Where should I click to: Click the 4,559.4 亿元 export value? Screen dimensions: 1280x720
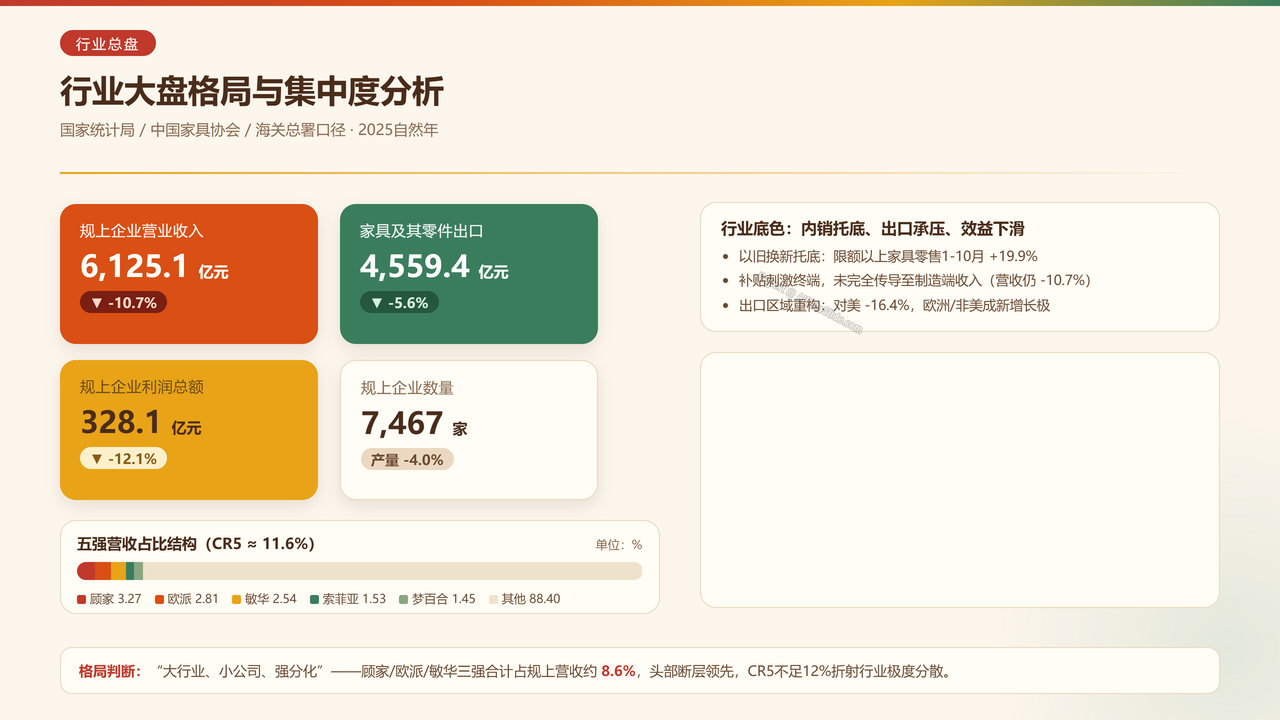tap(435, 266)
